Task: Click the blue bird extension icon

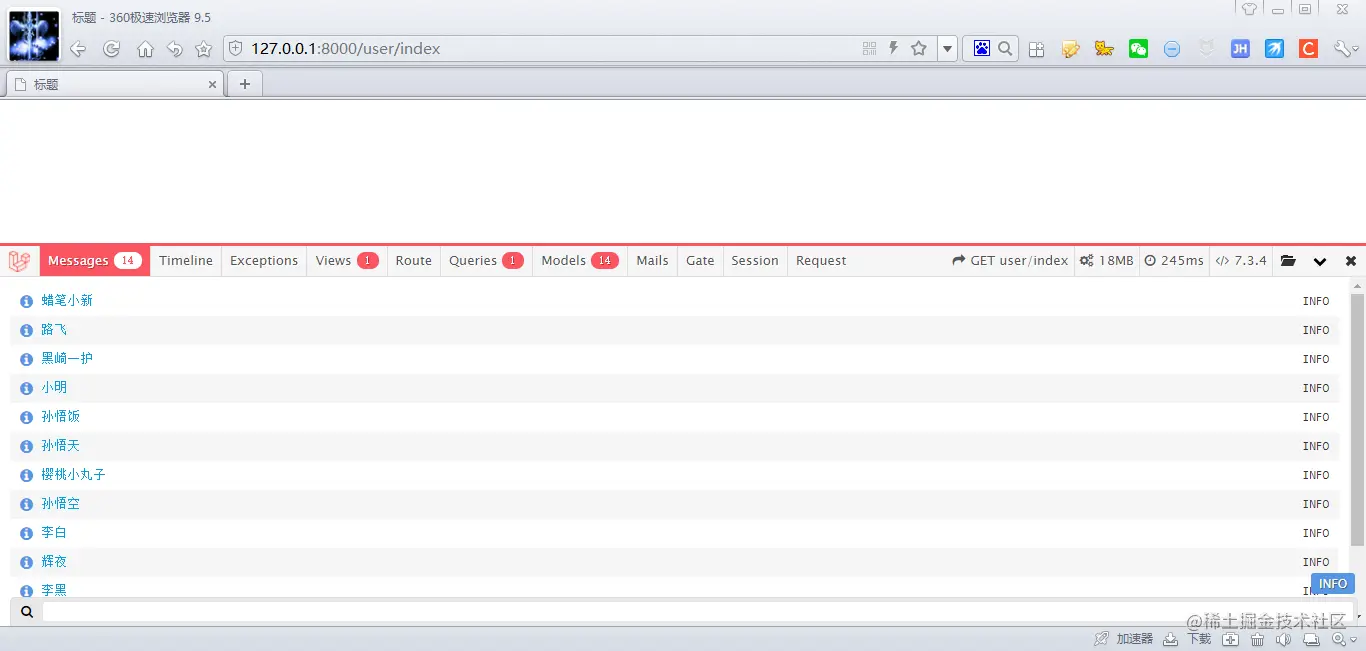Action: point(1274,49)
